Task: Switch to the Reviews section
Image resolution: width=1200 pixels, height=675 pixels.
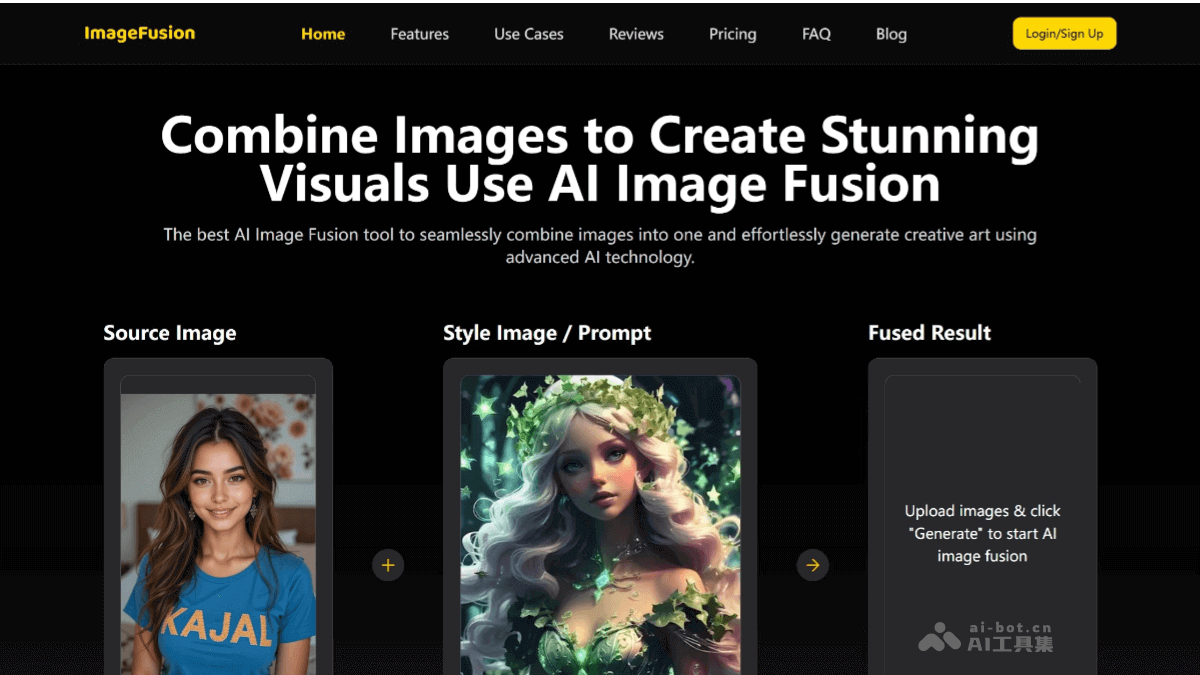Action: tap(635, 33)
